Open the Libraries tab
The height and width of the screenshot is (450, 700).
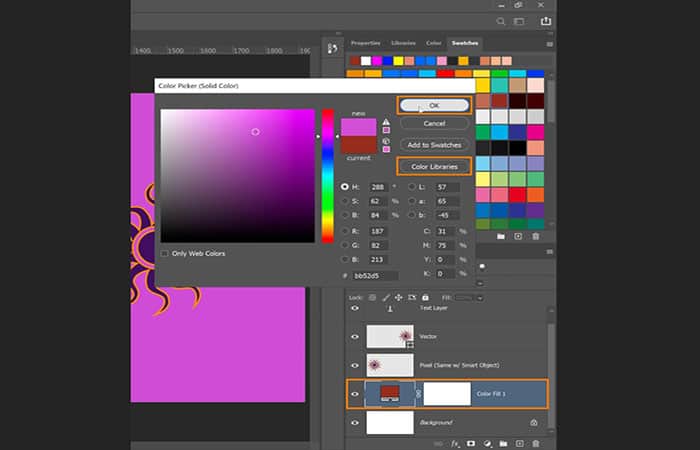403,43
